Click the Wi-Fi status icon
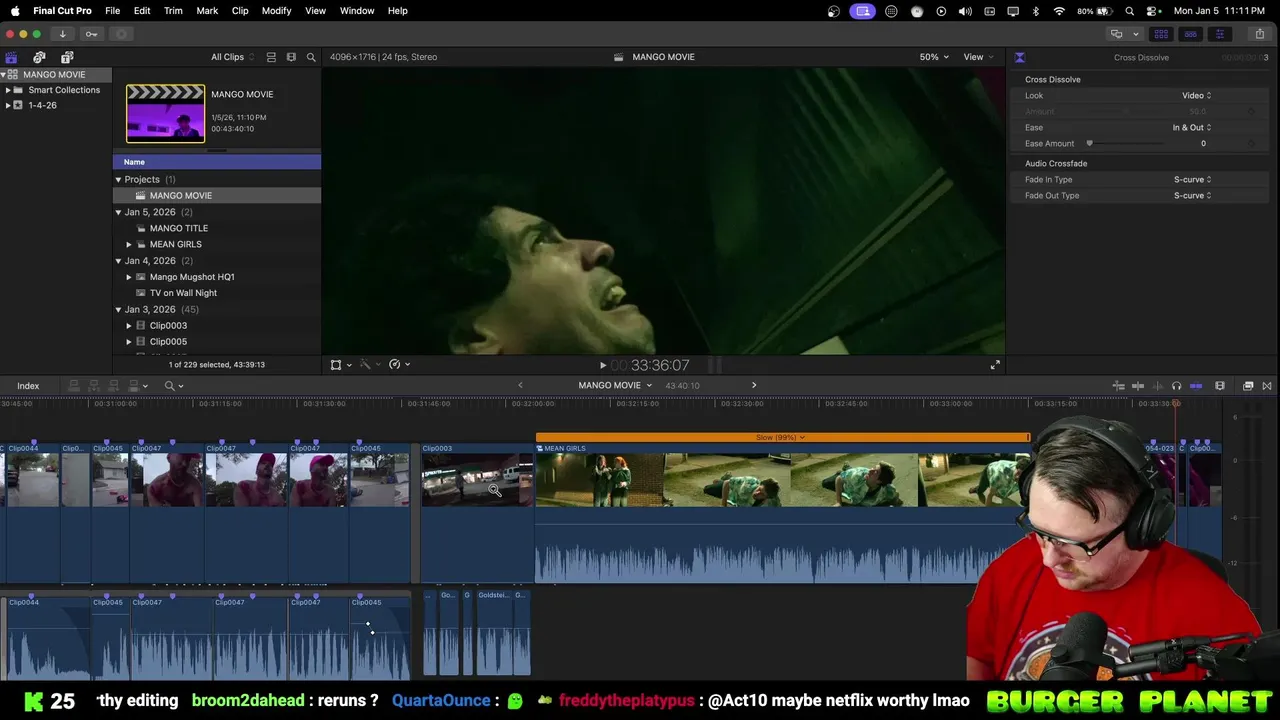Screen dimensions: 1280x720 coord(1059,11)
